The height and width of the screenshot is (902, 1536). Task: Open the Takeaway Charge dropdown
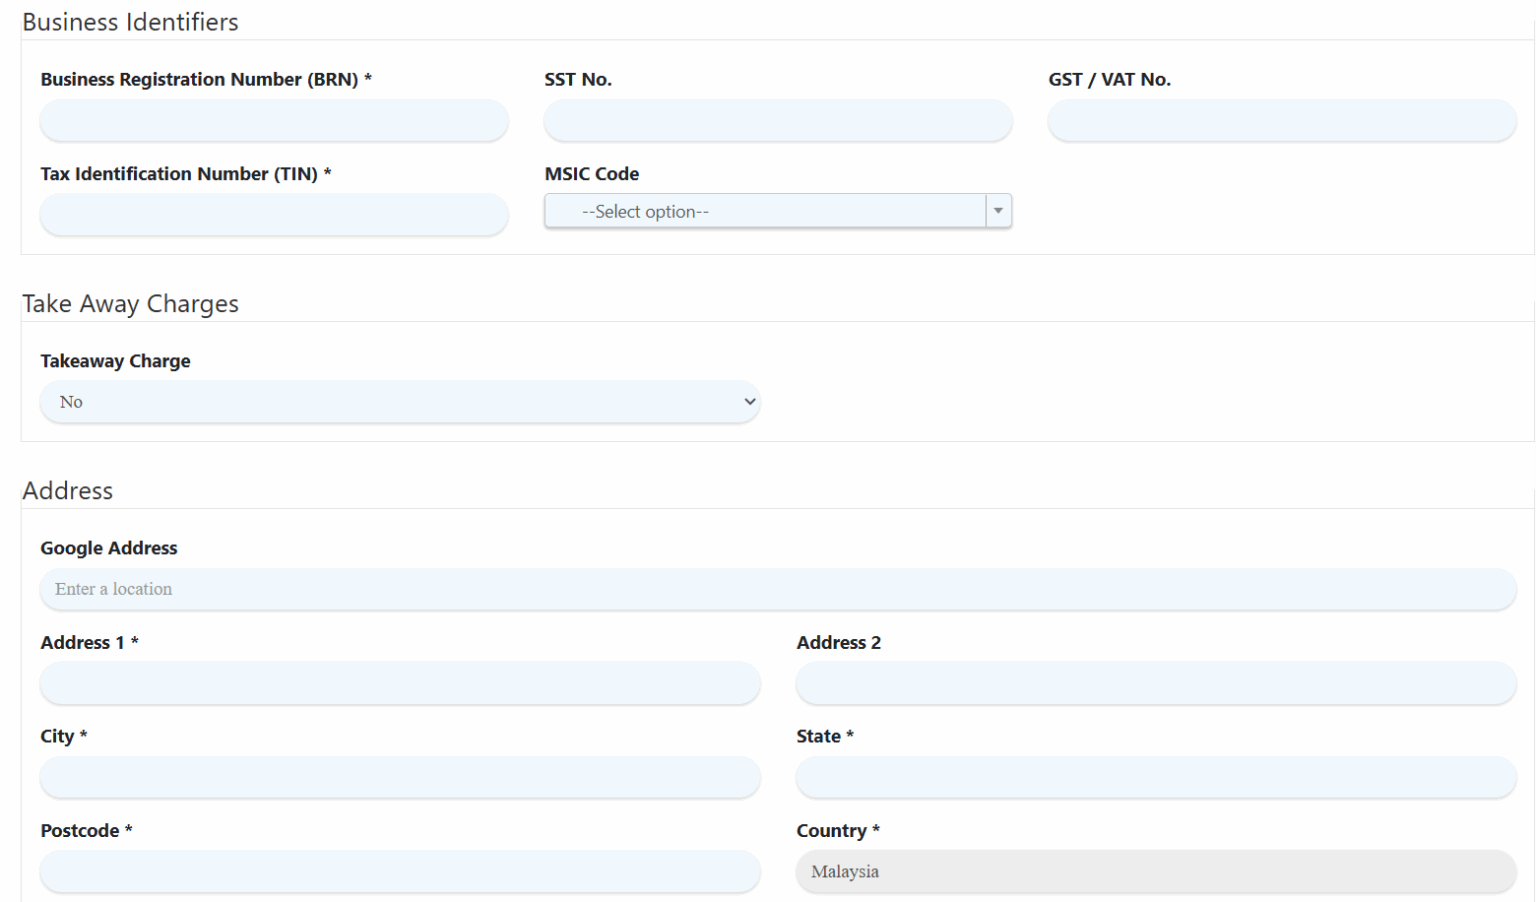click(x=400, y=401)
